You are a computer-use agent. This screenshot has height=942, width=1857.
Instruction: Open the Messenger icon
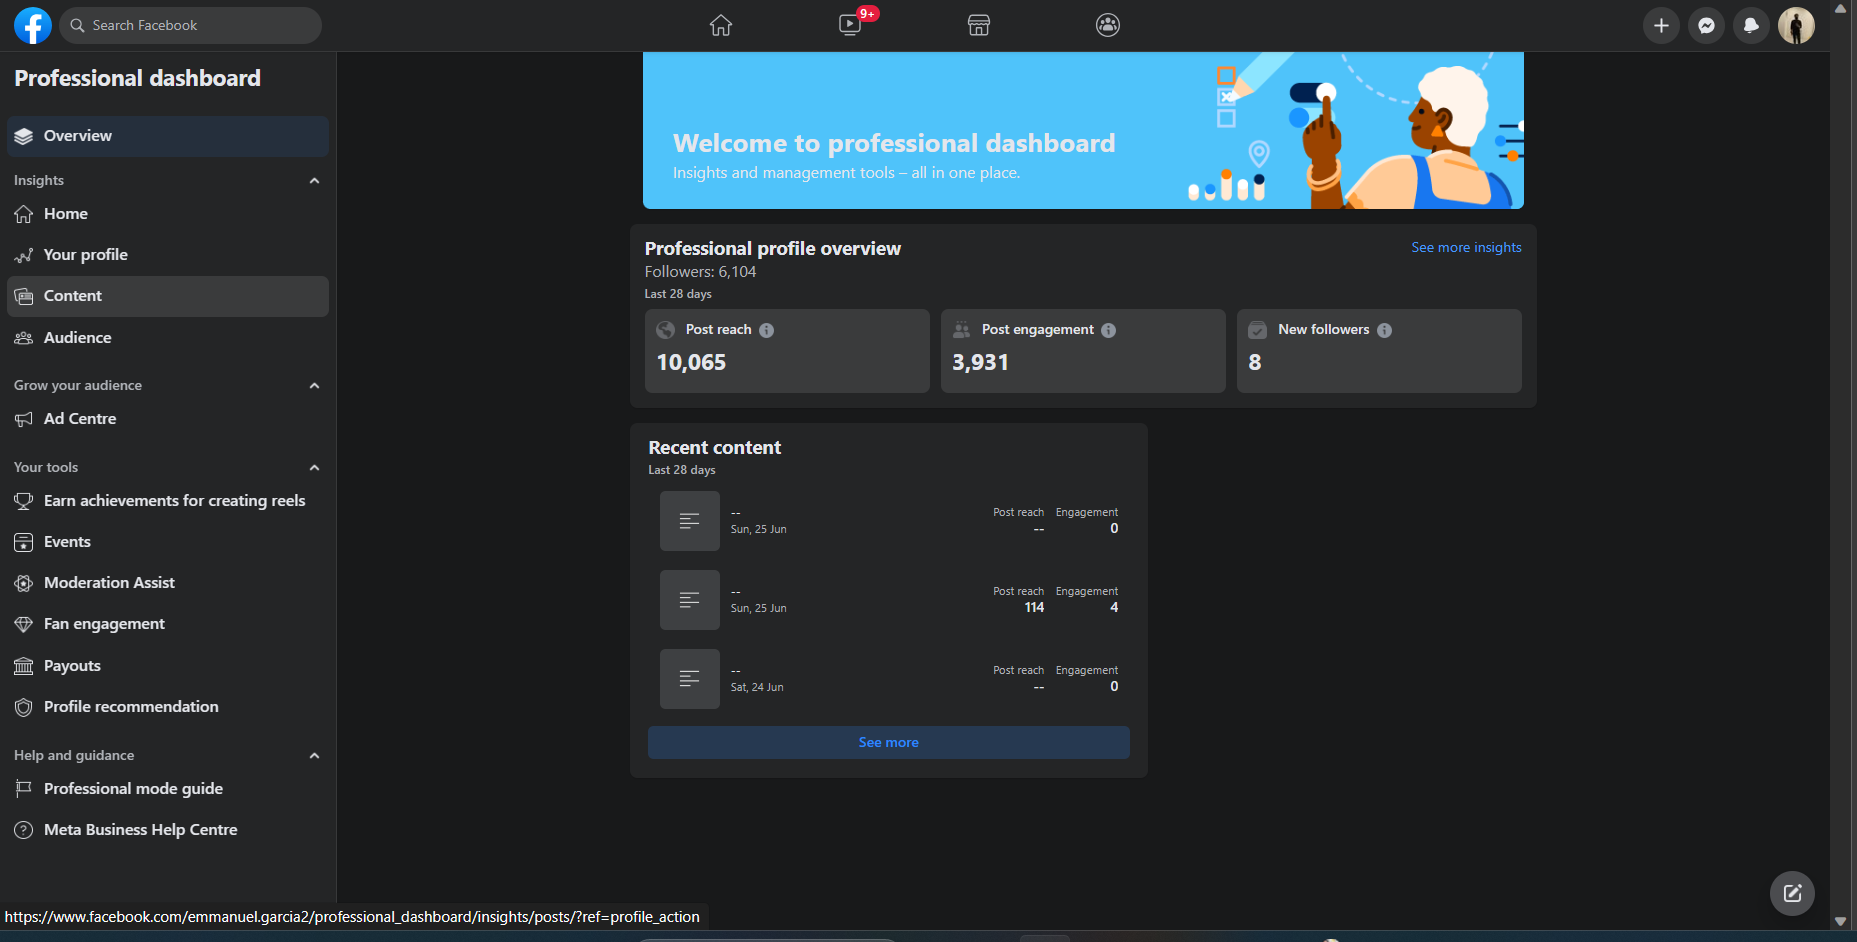point(1706,26)
